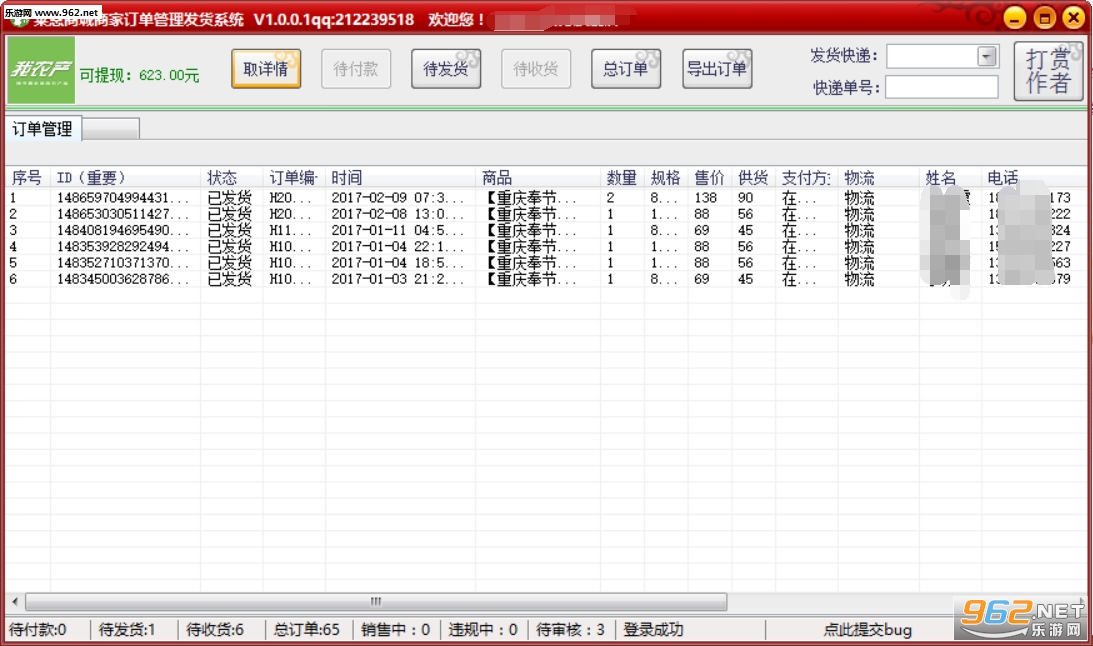Open the 发货快递 dropdown

(x=986, y=56)
